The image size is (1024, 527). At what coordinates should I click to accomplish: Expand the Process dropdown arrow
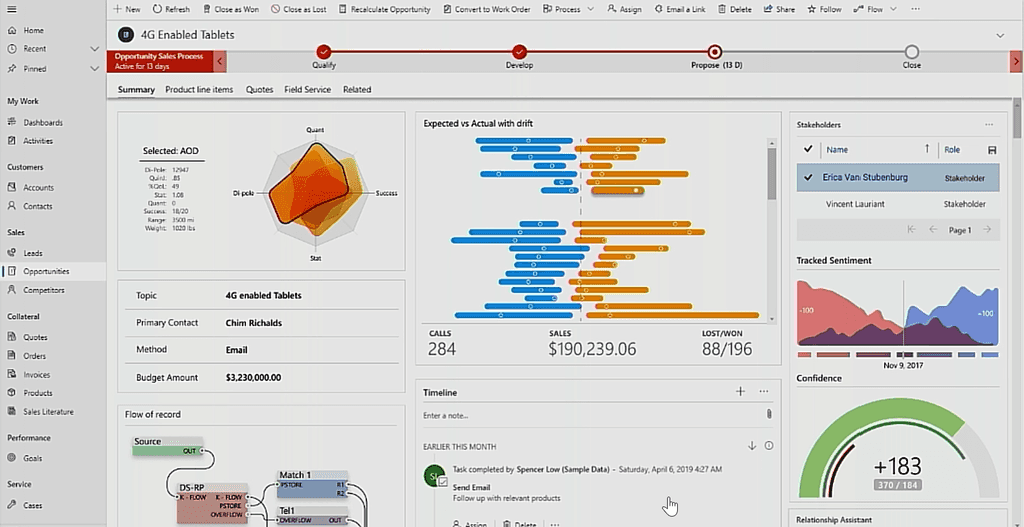[x=590, y=9]
